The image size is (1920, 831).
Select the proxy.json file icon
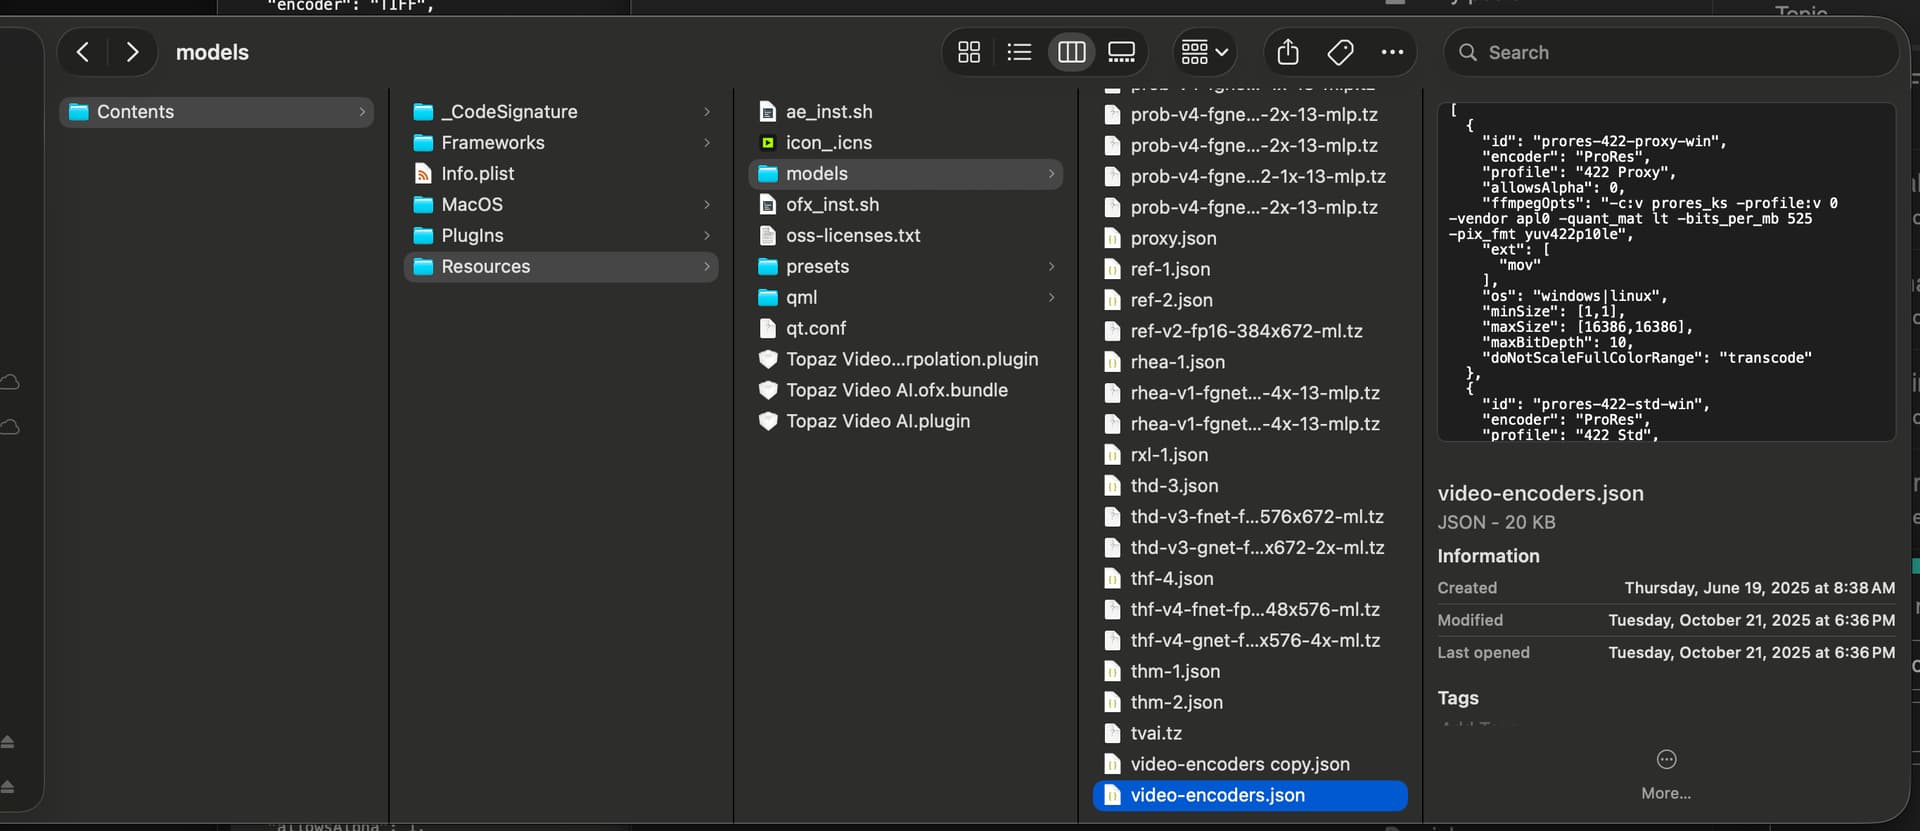click(1112, 239)
